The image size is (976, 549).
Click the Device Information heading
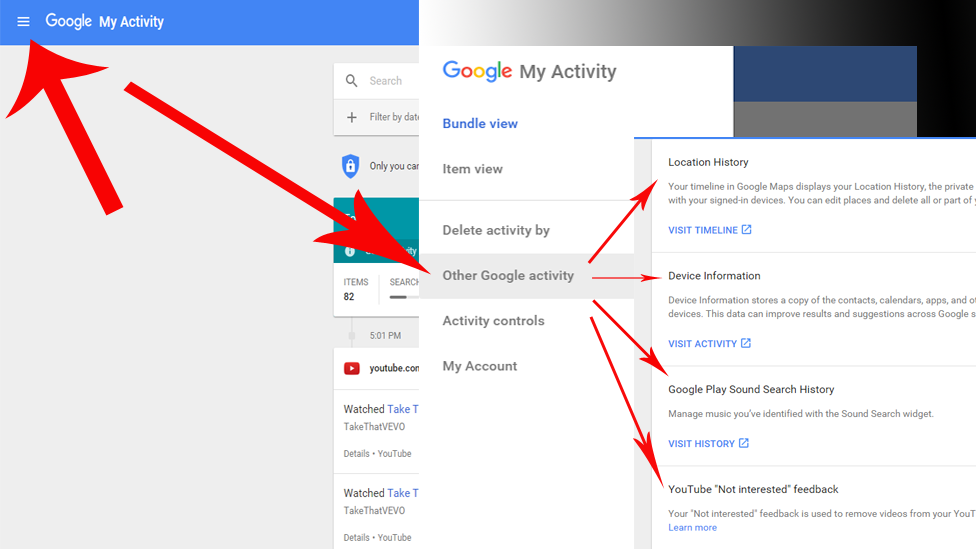pyautogui.click(x=715, y=276)
